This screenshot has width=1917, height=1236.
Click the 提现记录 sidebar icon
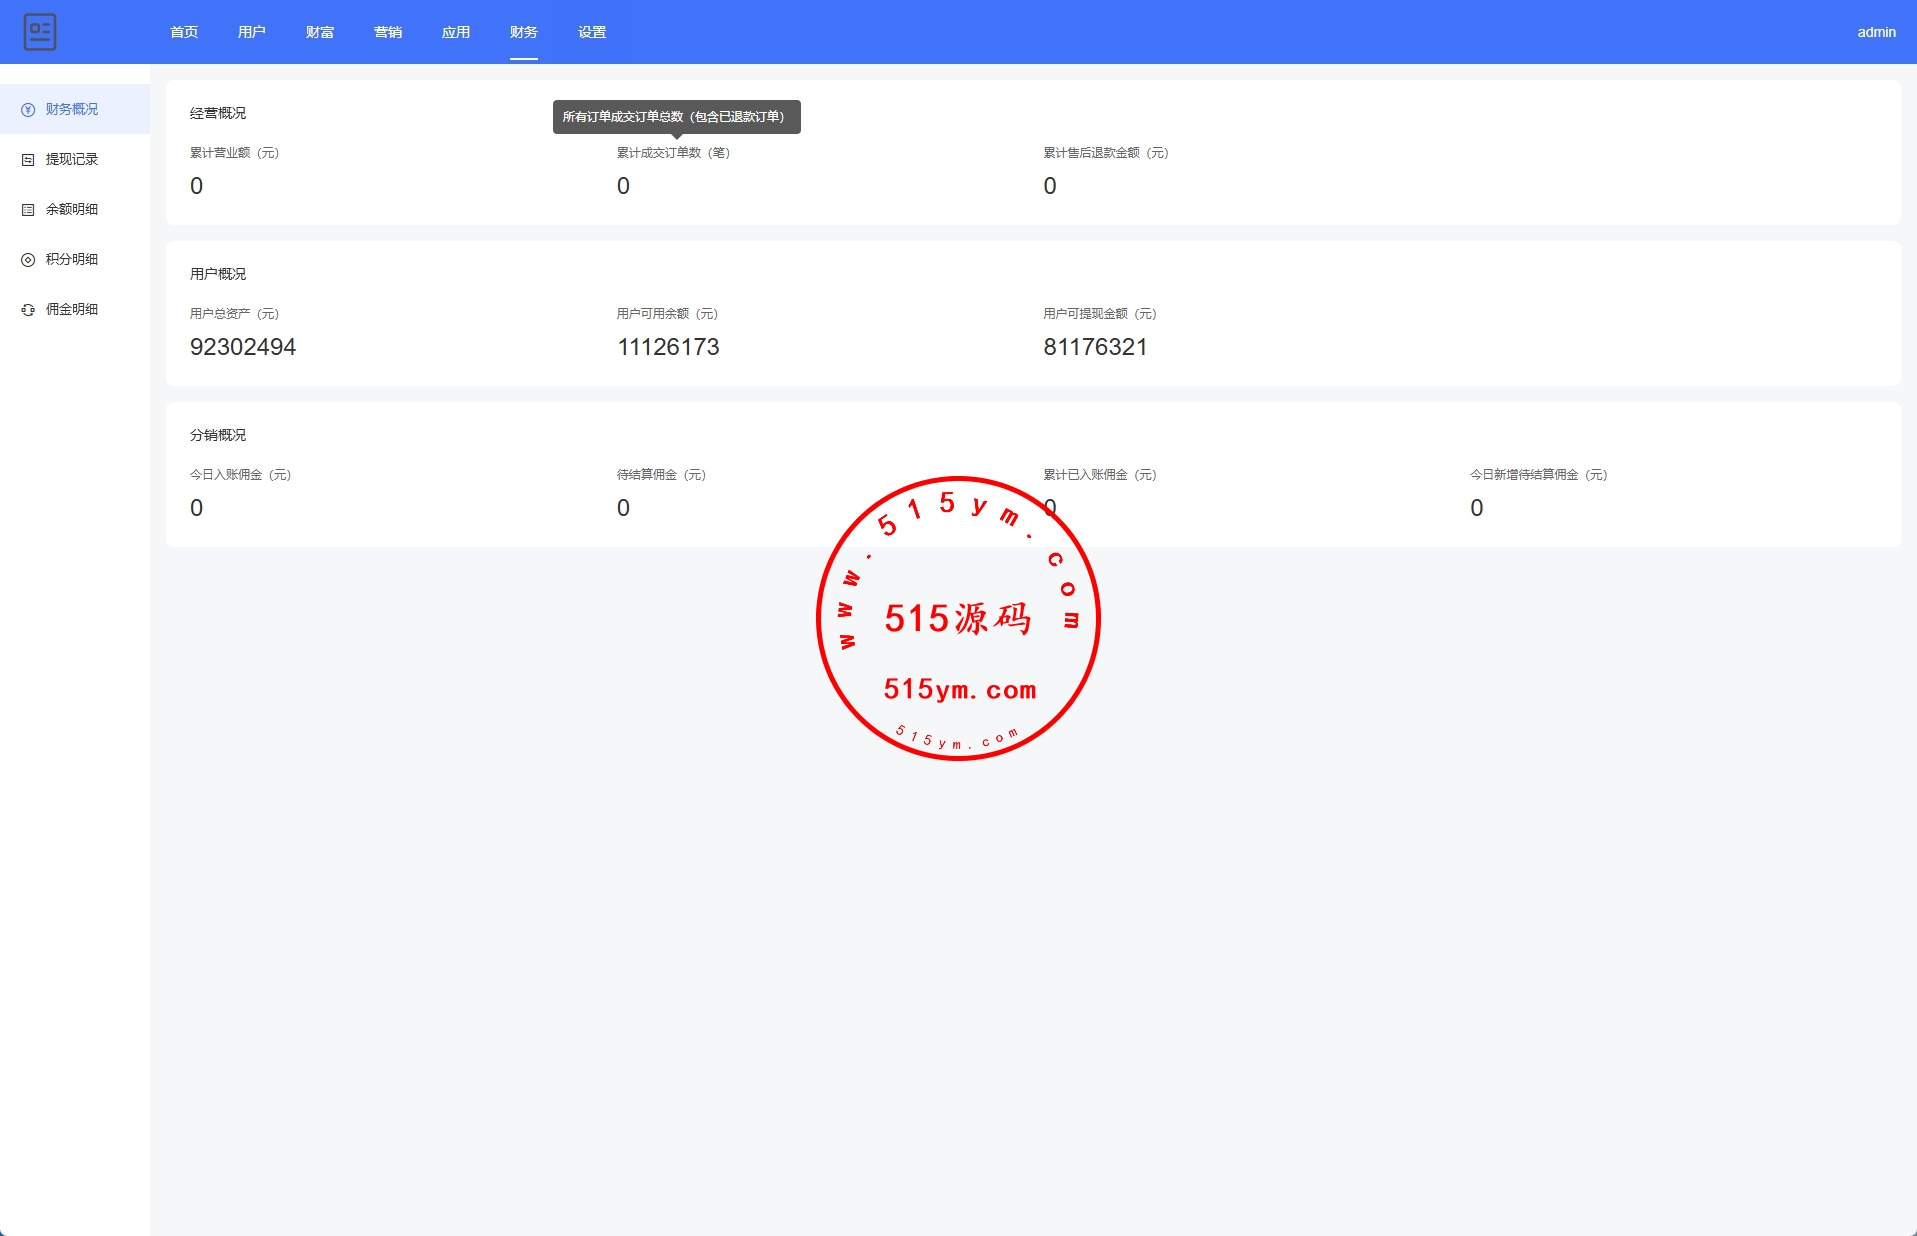[x=28, y=160]
